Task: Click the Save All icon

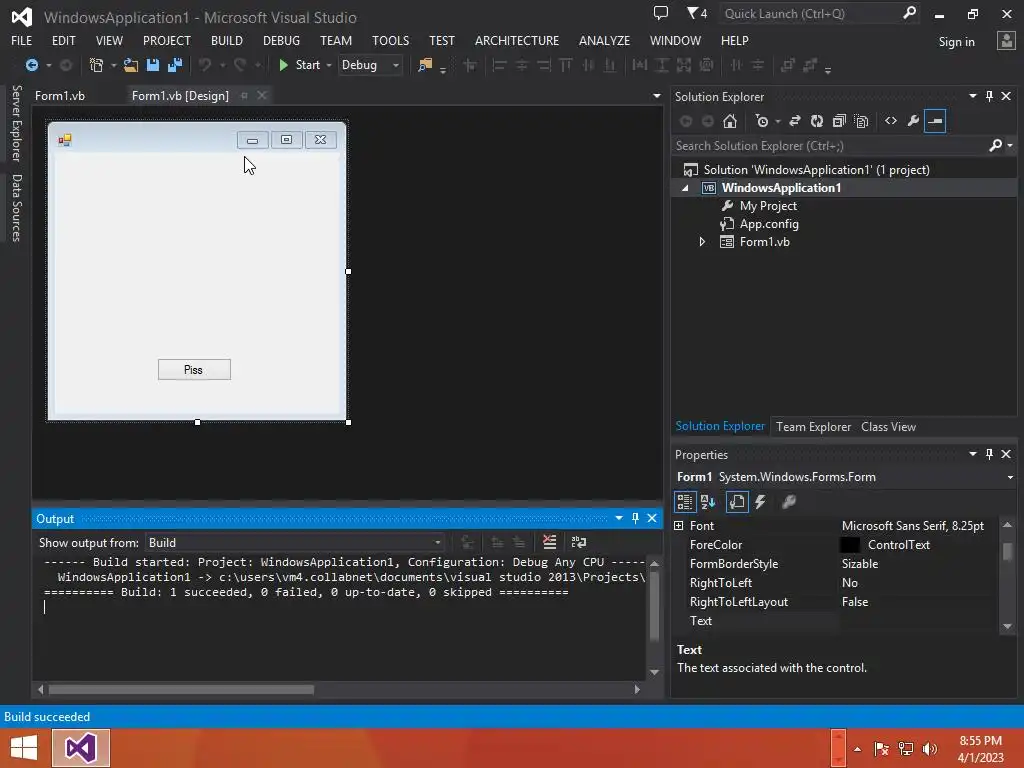Action: (175, 65)
